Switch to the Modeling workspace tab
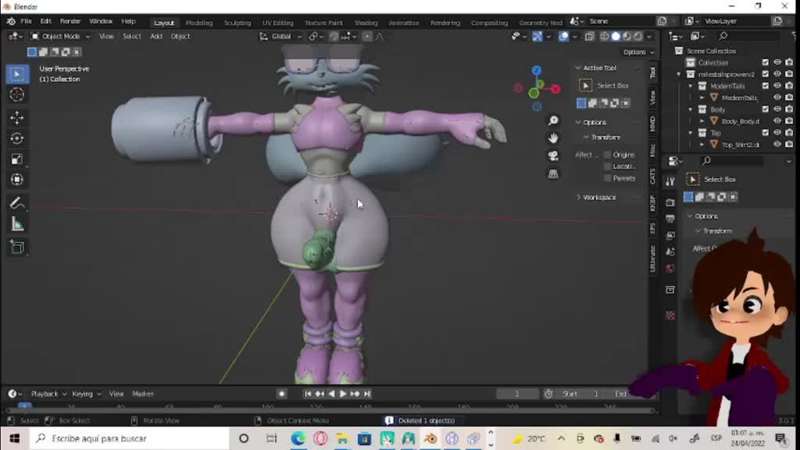The width and height of the screenshot is (800, 450). (x=199, y=23)
